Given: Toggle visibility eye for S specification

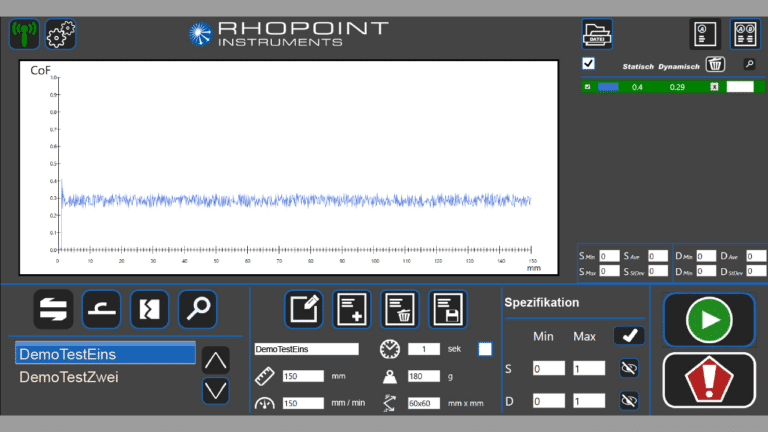Looking at the screenshot, I should [x=629, y=368].
